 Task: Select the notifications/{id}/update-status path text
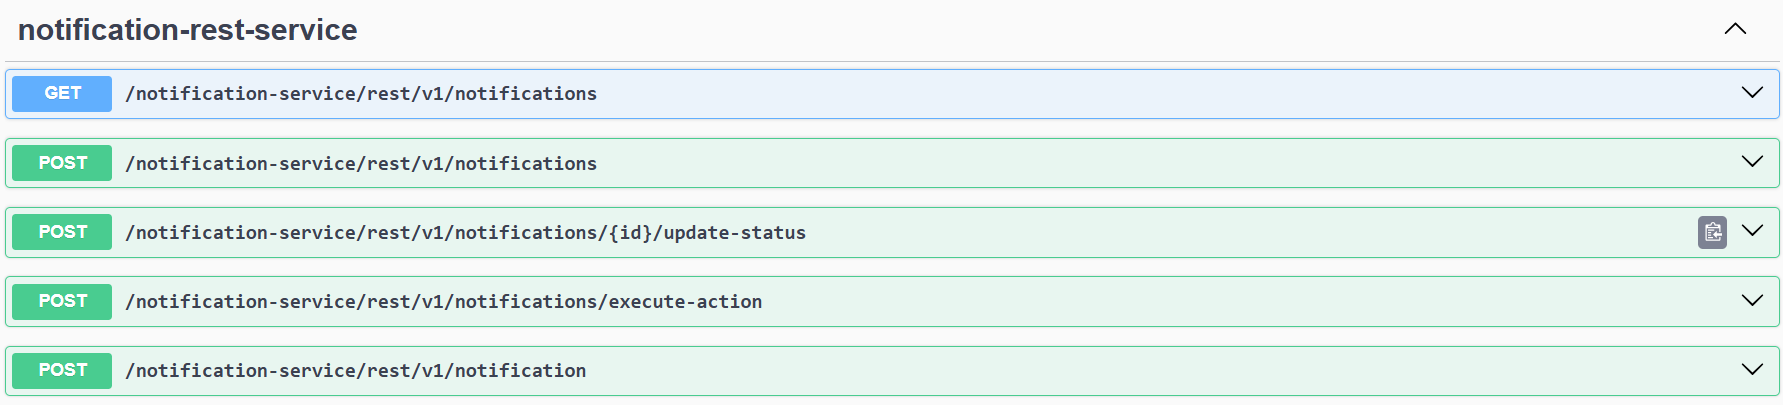pos(465,233)
